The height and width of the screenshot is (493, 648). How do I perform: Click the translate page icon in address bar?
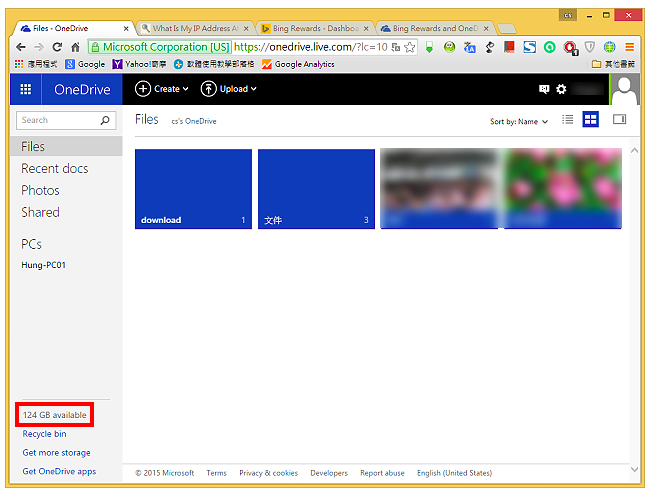tap(395, 47)
